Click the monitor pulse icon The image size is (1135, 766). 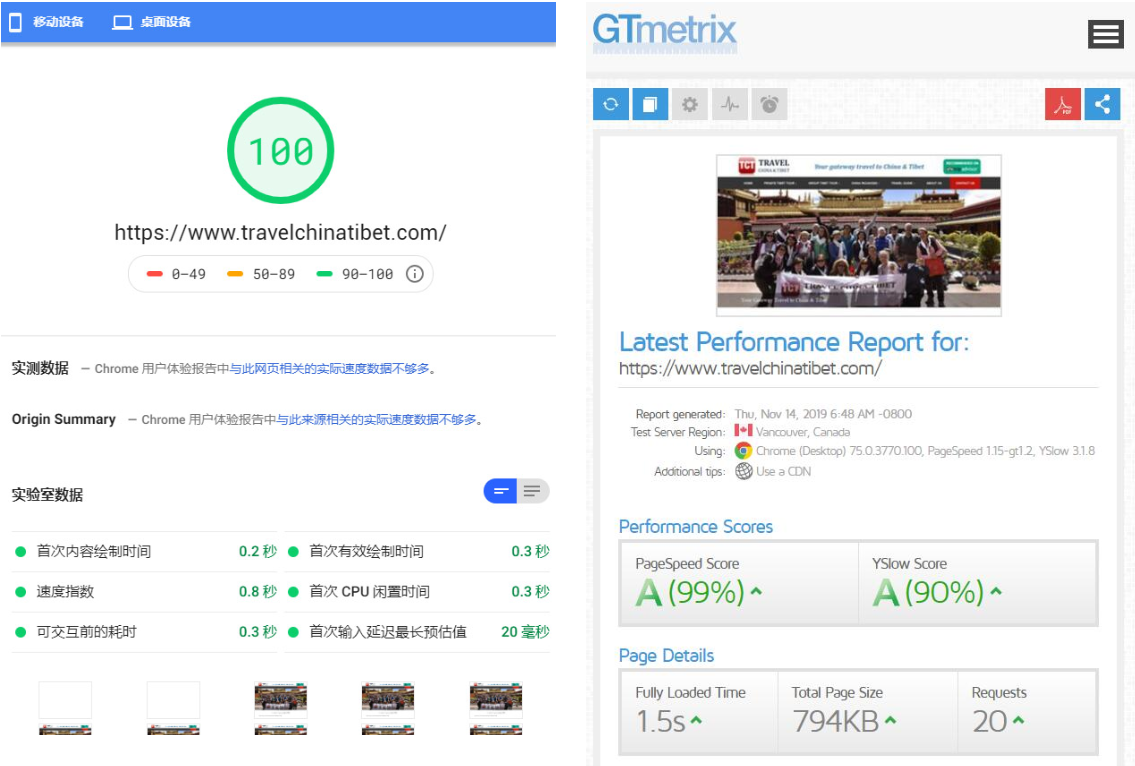coord(729,104)
